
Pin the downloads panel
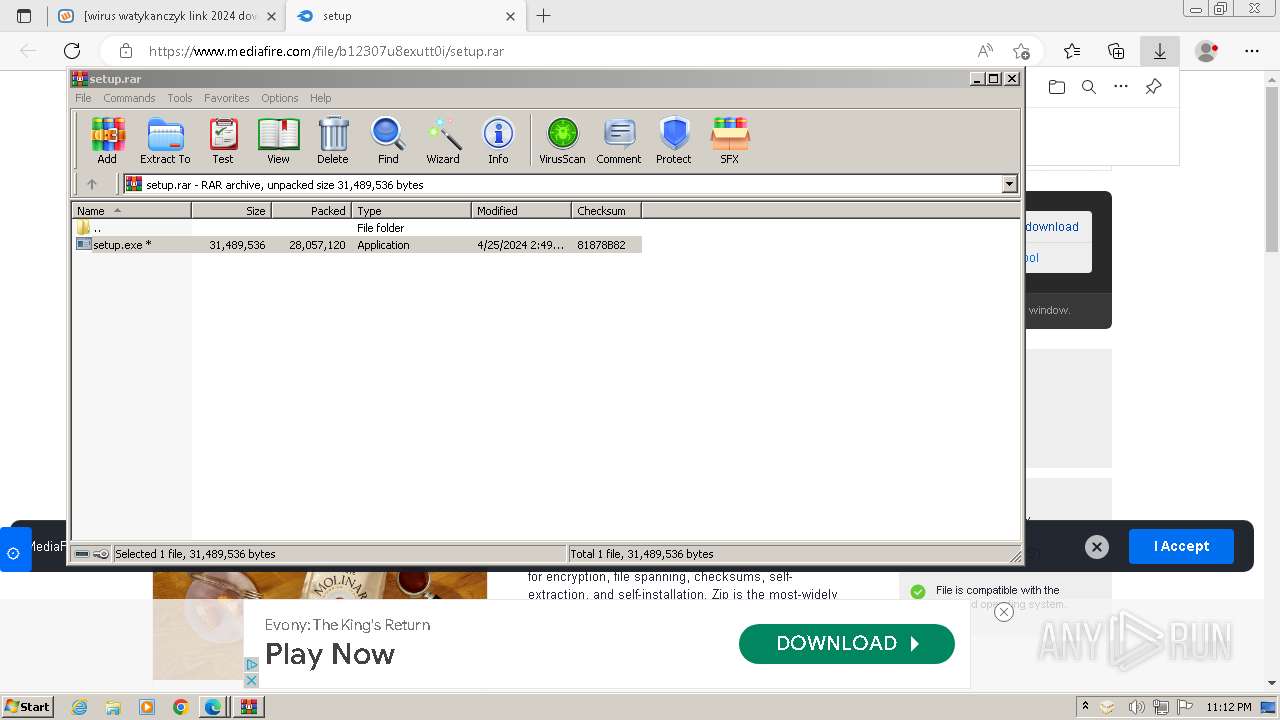[1153, 87]
